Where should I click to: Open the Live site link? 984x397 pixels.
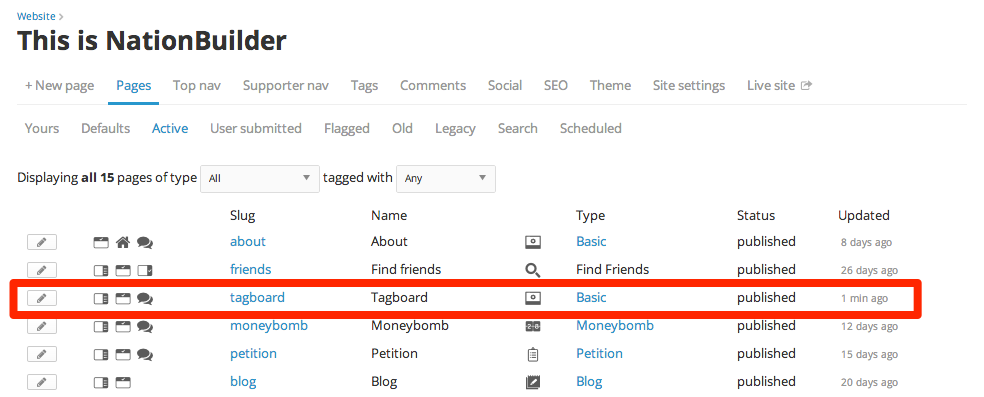coord(779,85)
